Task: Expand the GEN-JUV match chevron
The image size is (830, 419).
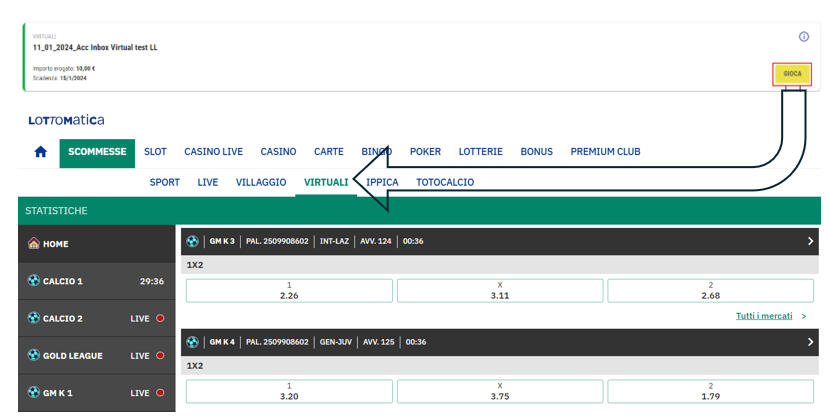Action: click(x=809, y=342)
